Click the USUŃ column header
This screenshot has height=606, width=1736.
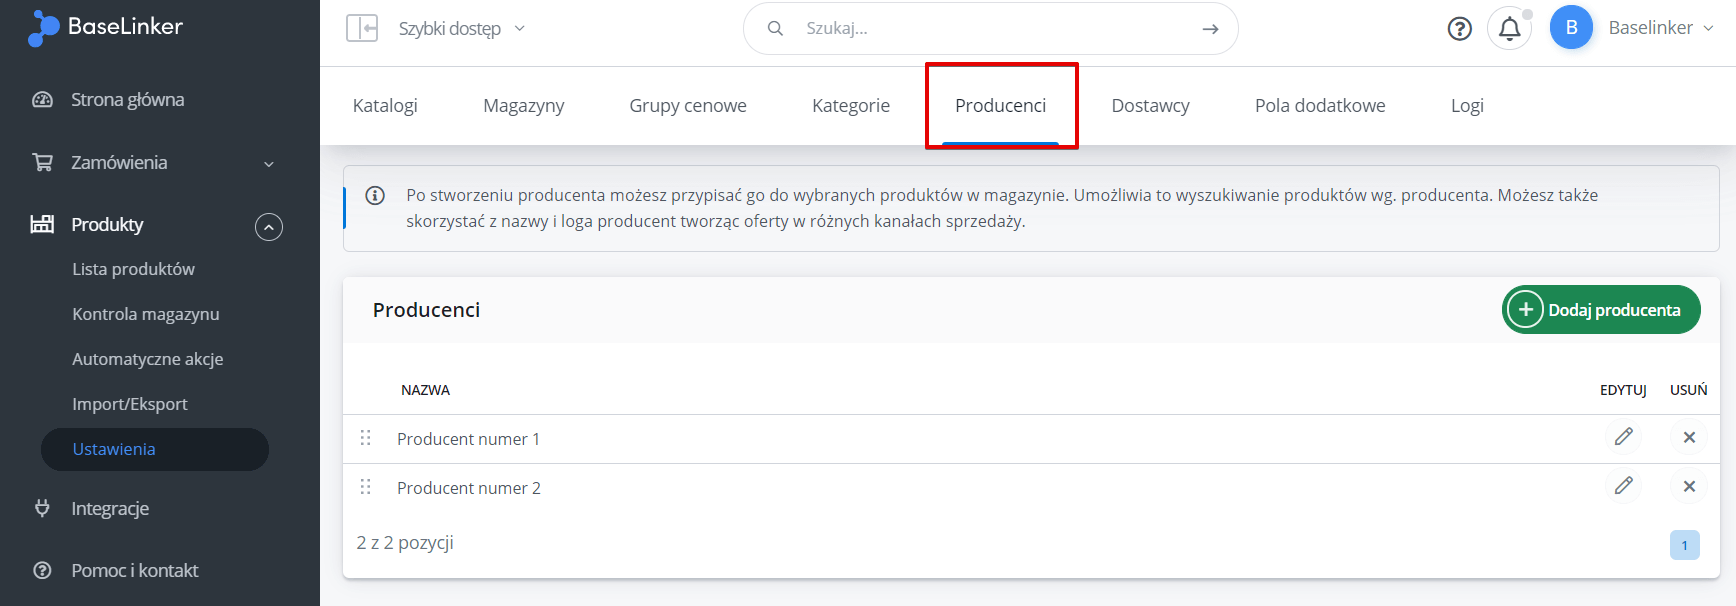1689,390
